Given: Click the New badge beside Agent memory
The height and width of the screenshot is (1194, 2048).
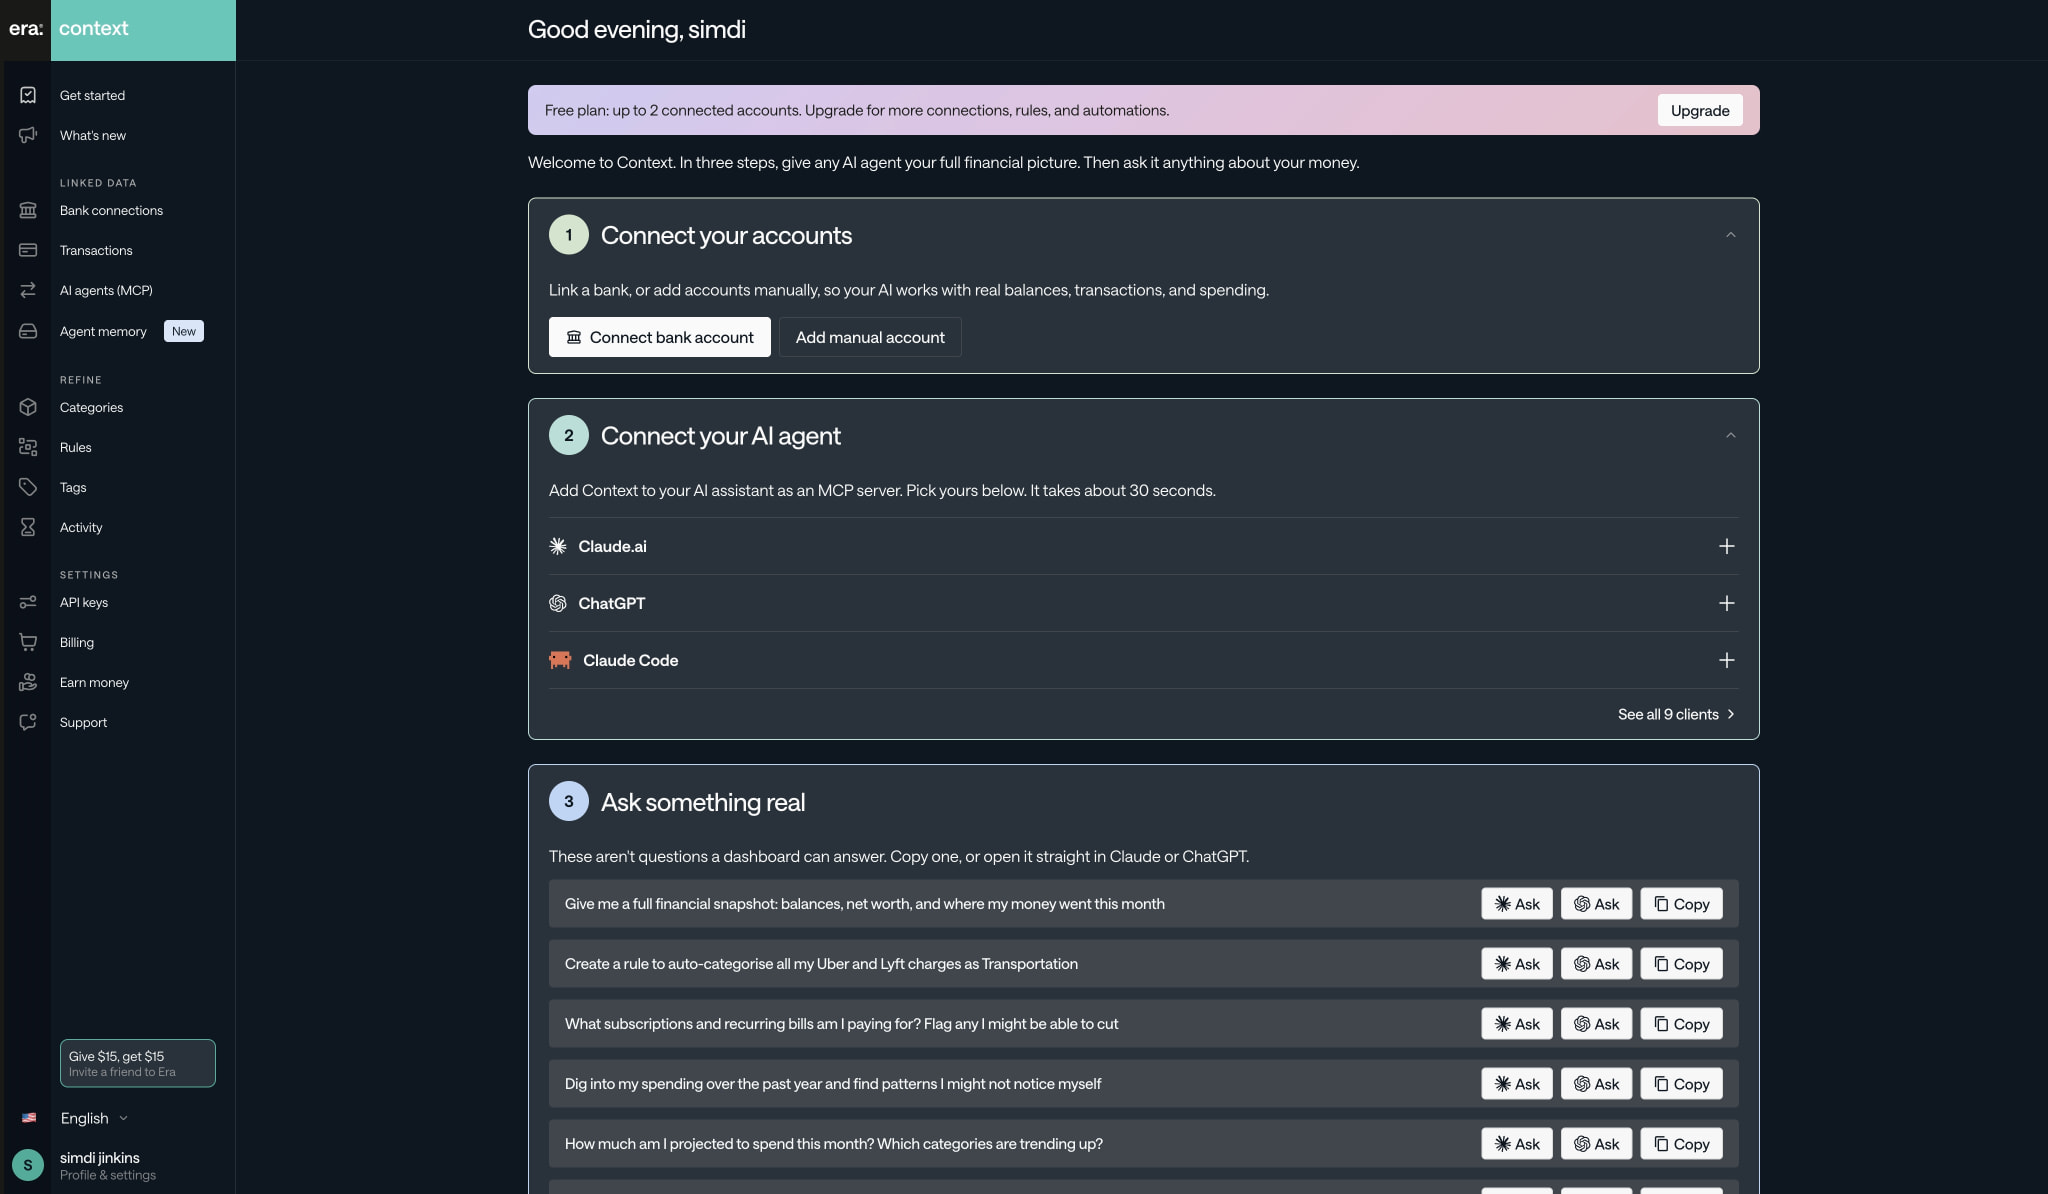Looking at the screenshot, I should click(x=184, y=331).
